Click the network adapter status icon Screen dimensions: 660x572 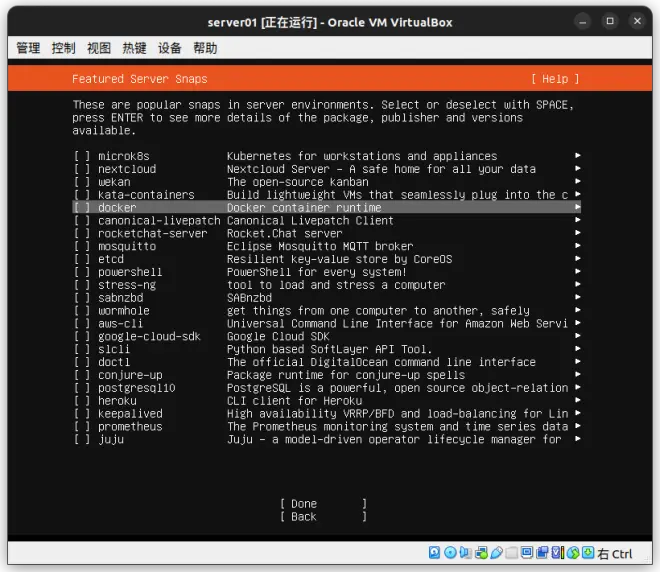click(x=481, y=553)
